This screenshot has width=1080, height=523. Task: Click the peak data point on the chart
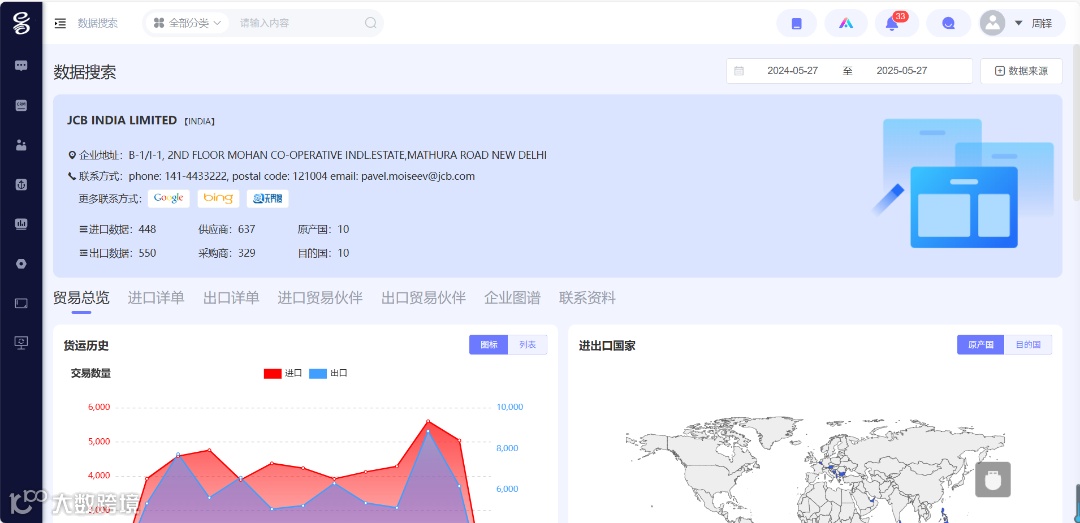(428, 421)
